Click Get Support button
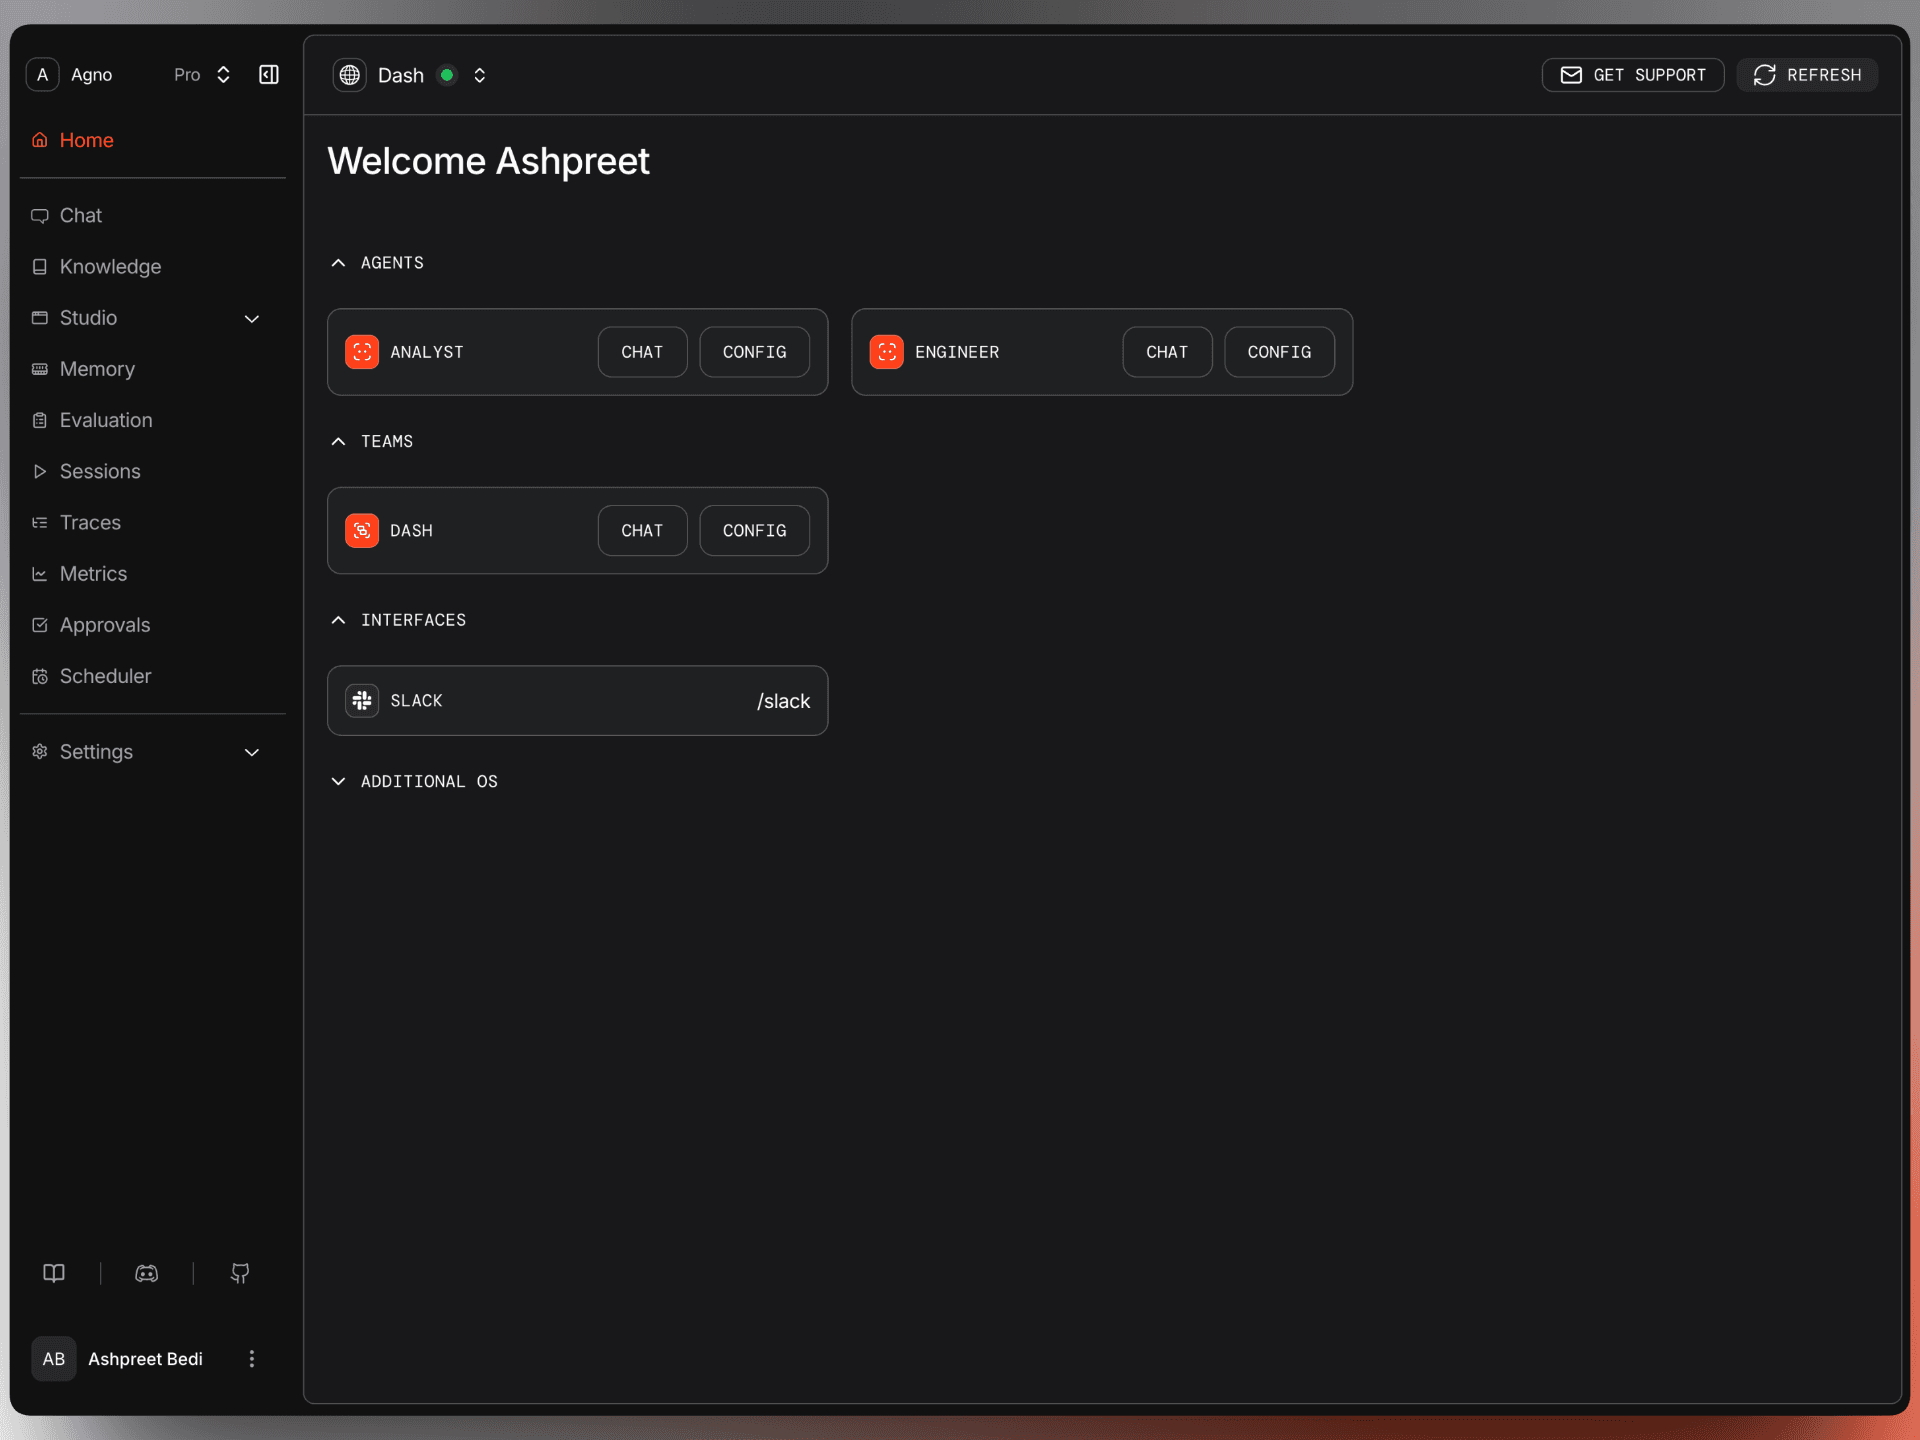This screenshot has height=1440, width=1920. pos(1632,75)
